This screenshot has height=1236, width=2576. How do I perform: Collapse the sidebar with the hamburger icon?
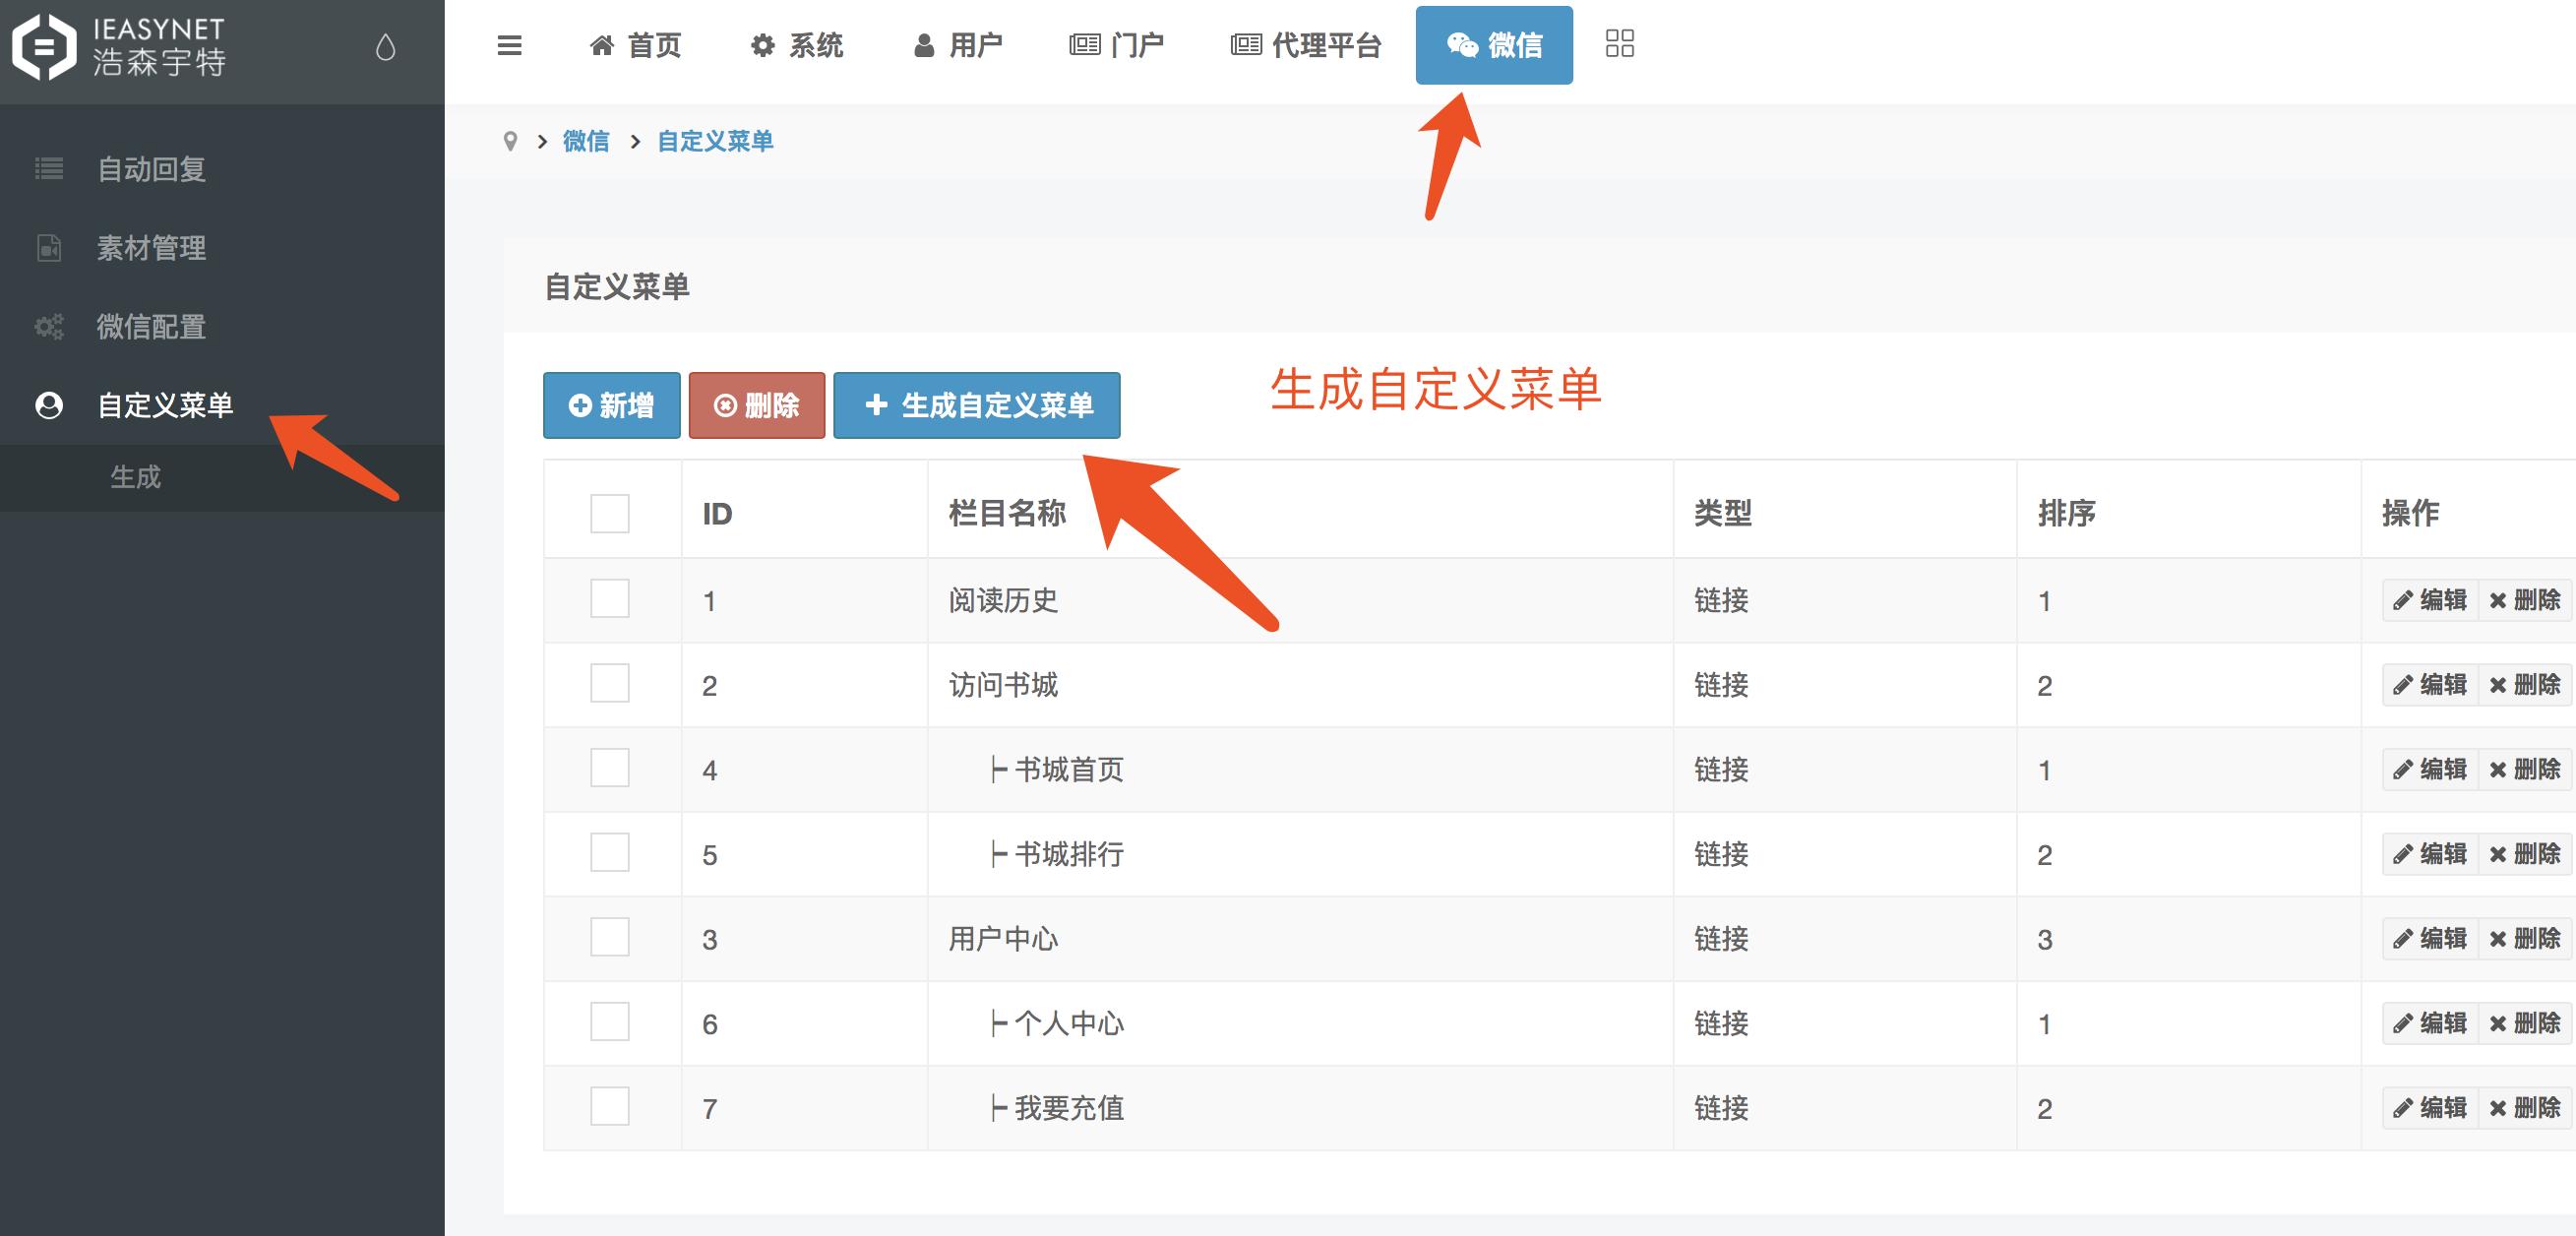pyautogui.click(x=510, y=45)
